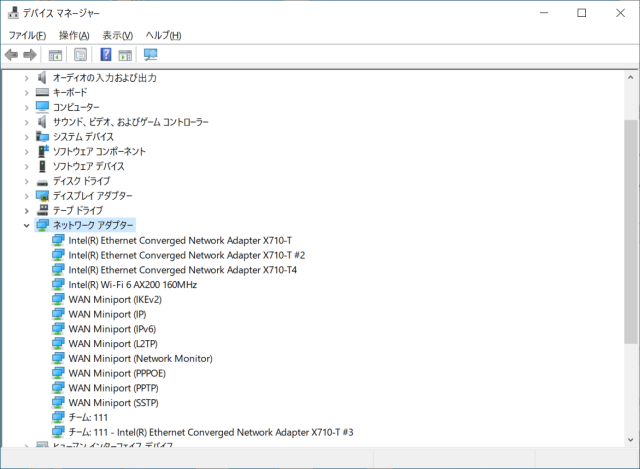
Task: Expand ソフトウェア コンポーネント category
Action: pyautogui.click(x=27, y=152)
